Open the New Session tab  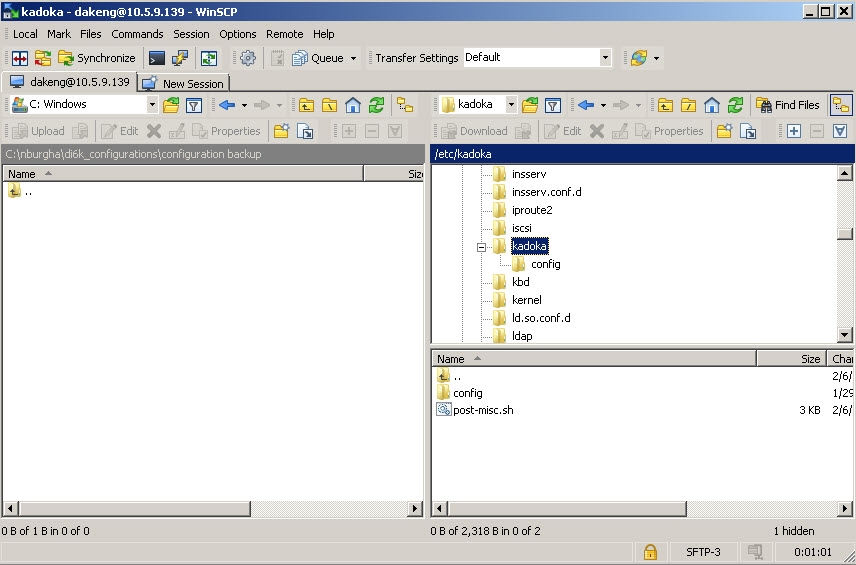(184, 84)
